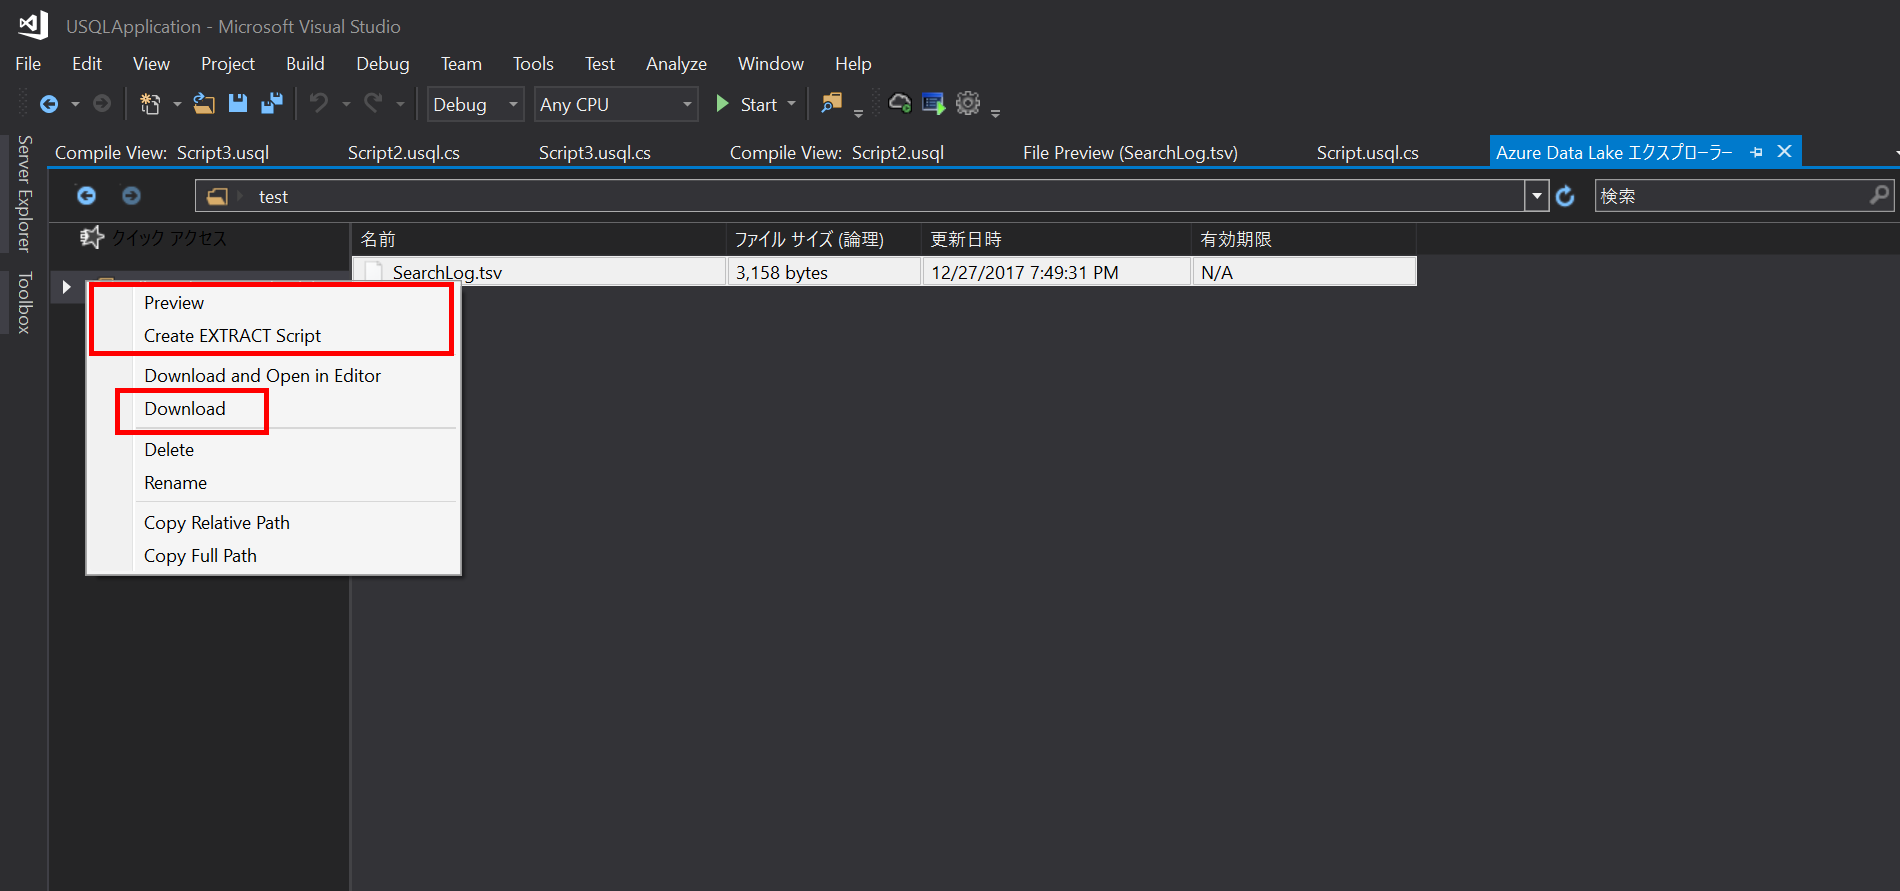Screen dimensions: 1900x891
Task: Open the Edit menu
Action: 87,64
